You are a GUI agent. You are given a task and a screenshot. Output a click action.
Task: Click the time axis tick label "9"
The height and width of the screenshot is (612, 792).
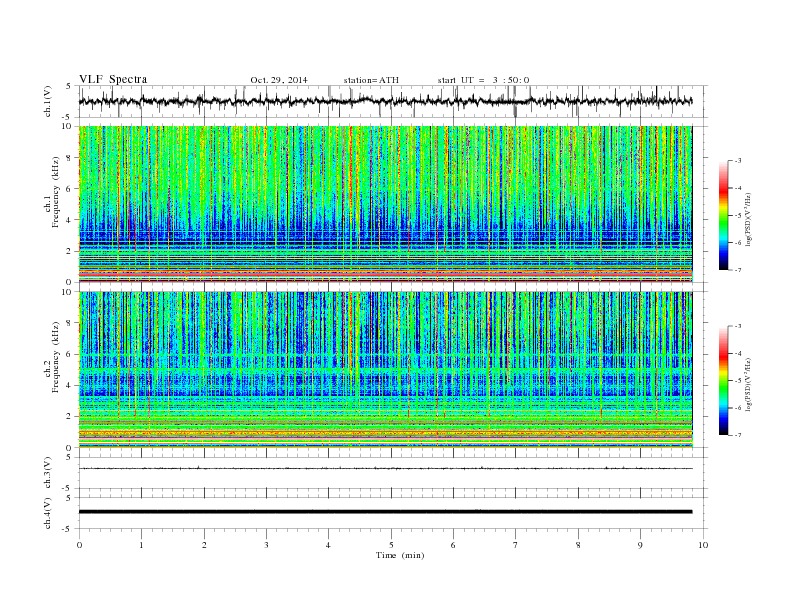[640, 545]
